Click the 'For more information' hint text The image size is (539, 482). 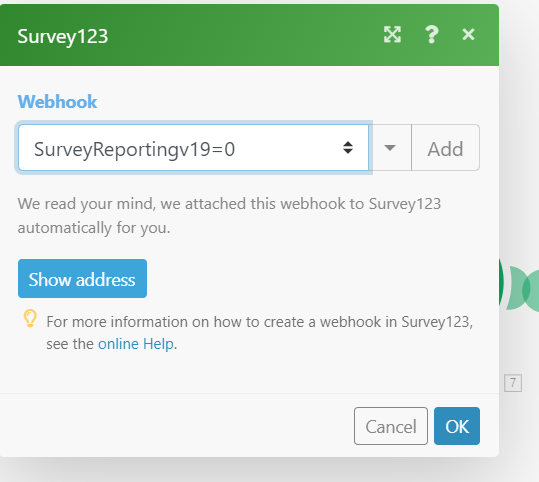point(260,333)
